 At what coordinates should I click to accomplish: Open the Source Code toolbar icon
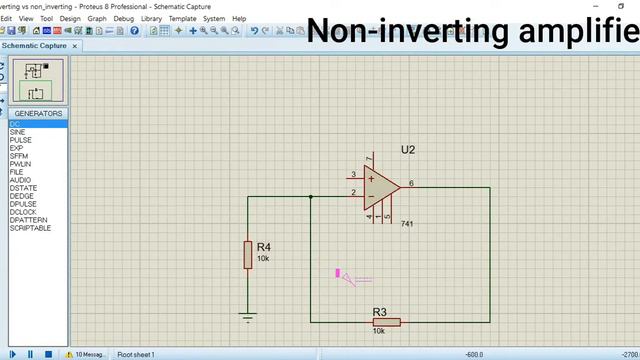109,31
